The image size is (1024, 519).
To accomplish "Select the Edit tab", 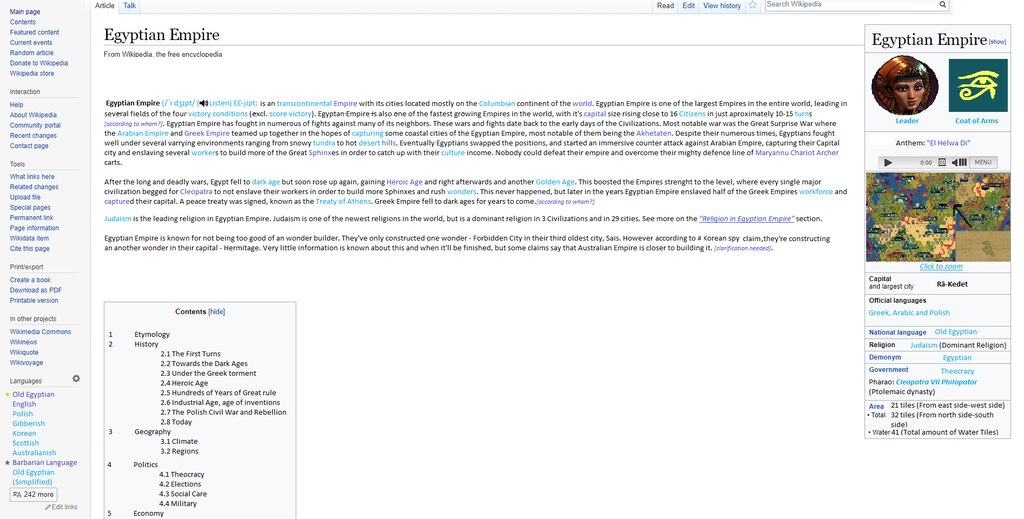I will [688, 6].
